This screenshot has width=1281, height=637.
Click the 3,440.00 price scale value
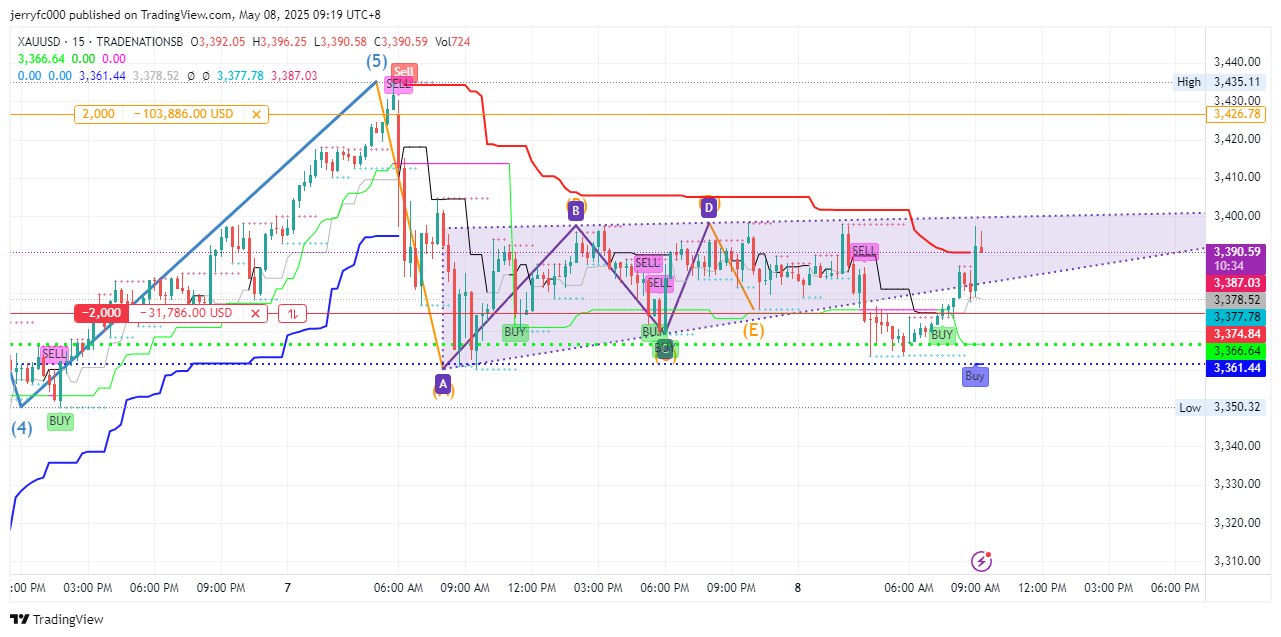[1235, 62]
